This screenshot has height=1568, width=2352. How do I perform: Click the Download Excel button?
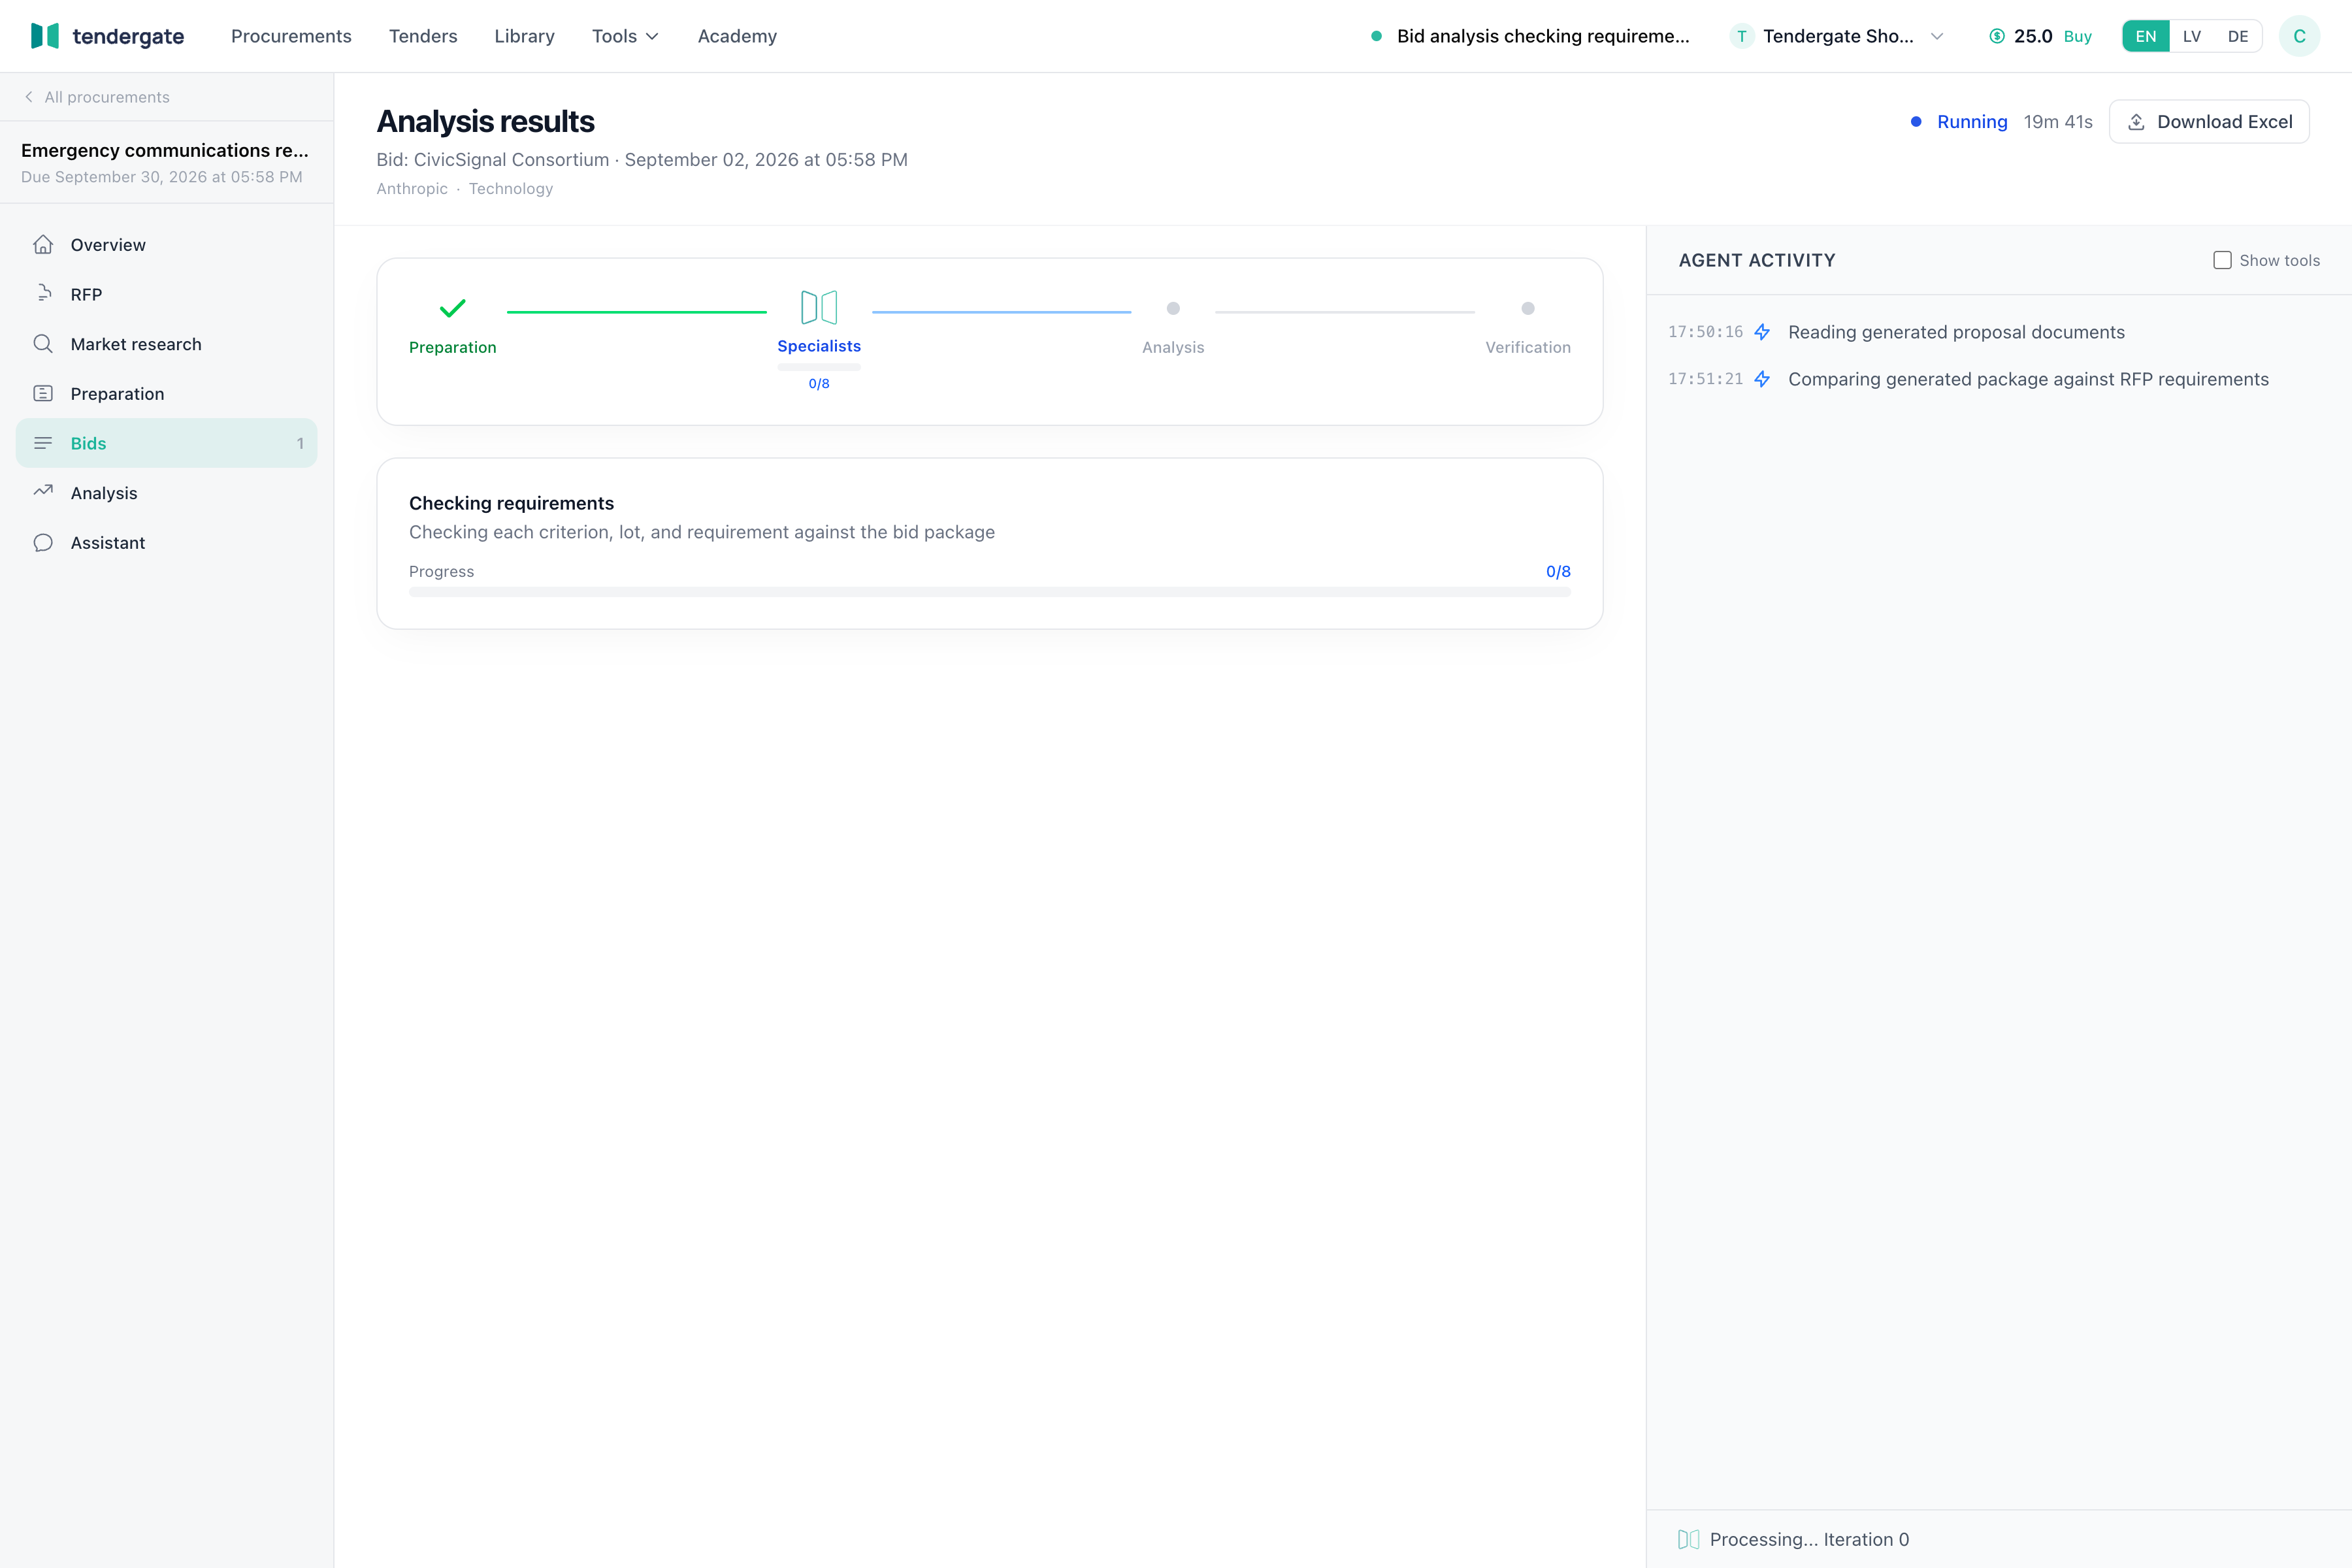2209,122
